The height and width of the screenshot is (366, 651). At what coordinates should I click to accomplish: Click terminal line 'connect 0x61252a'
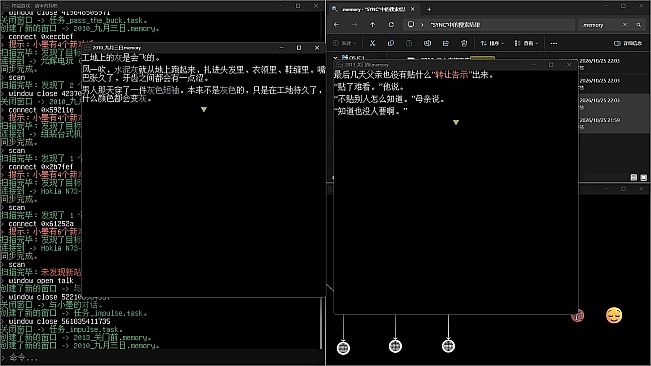[x=41, y=224]
